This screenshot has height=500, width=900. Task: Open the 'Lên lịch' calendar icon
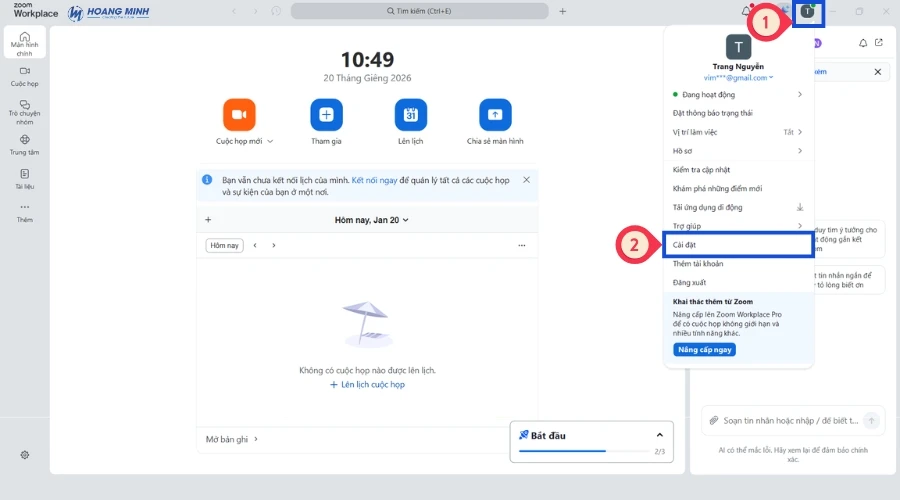[x=411, y=115]
